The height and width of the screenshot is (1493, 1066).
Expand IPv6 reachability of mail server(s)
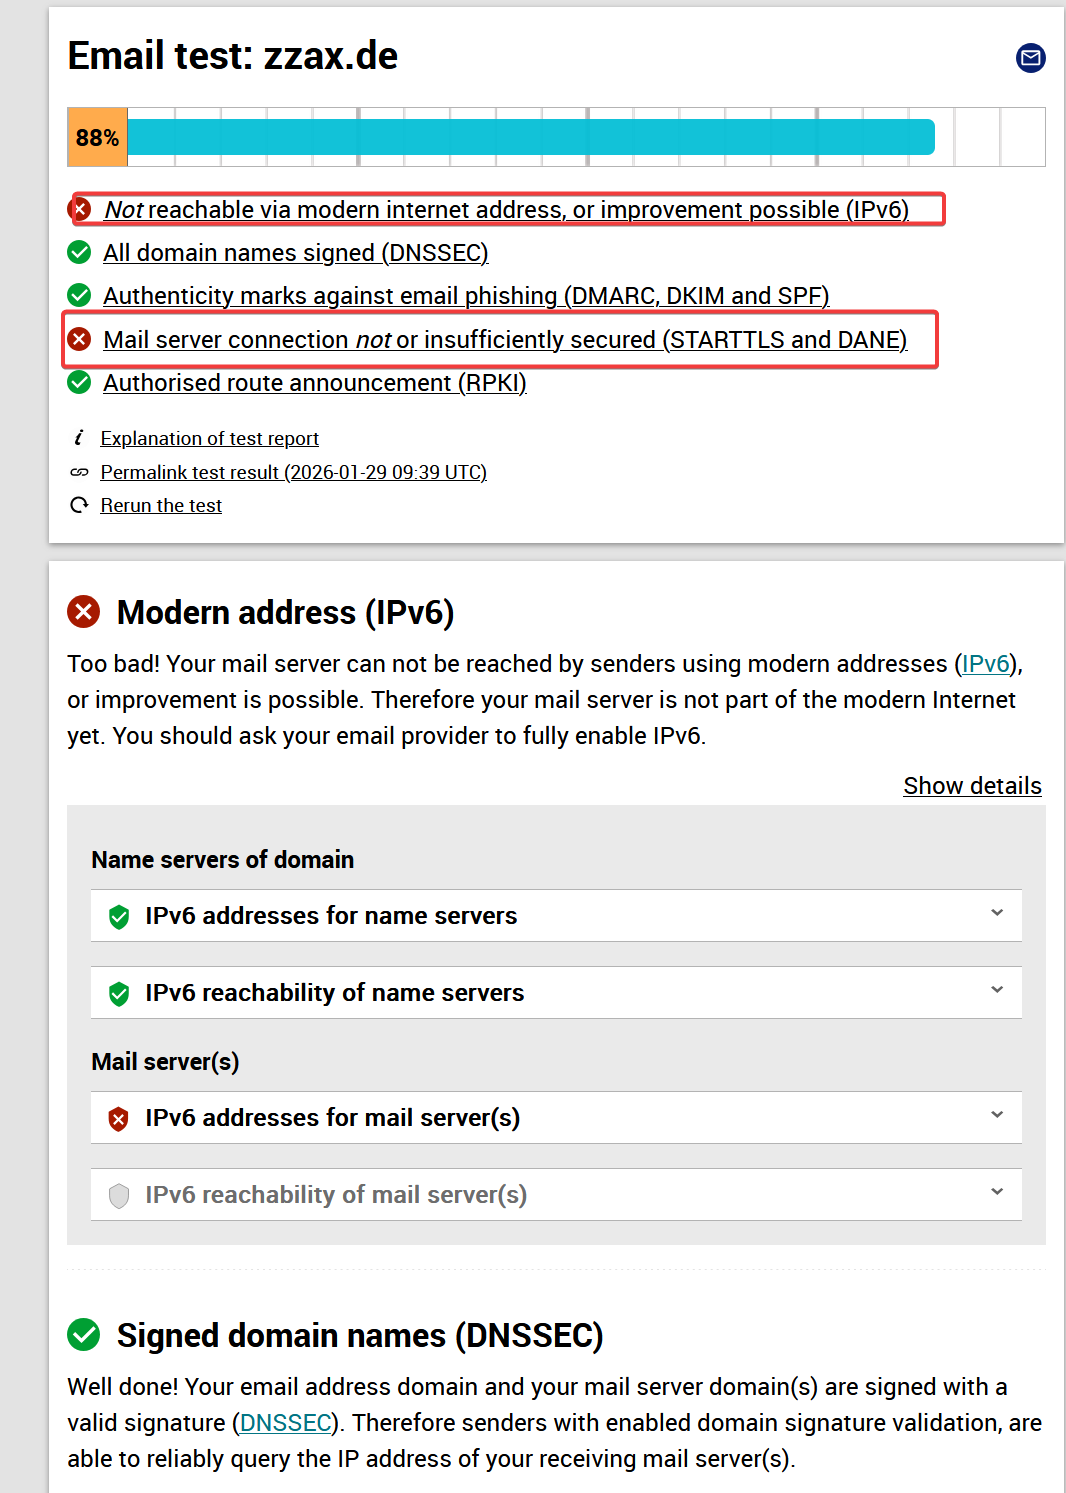coord(996,1192)
